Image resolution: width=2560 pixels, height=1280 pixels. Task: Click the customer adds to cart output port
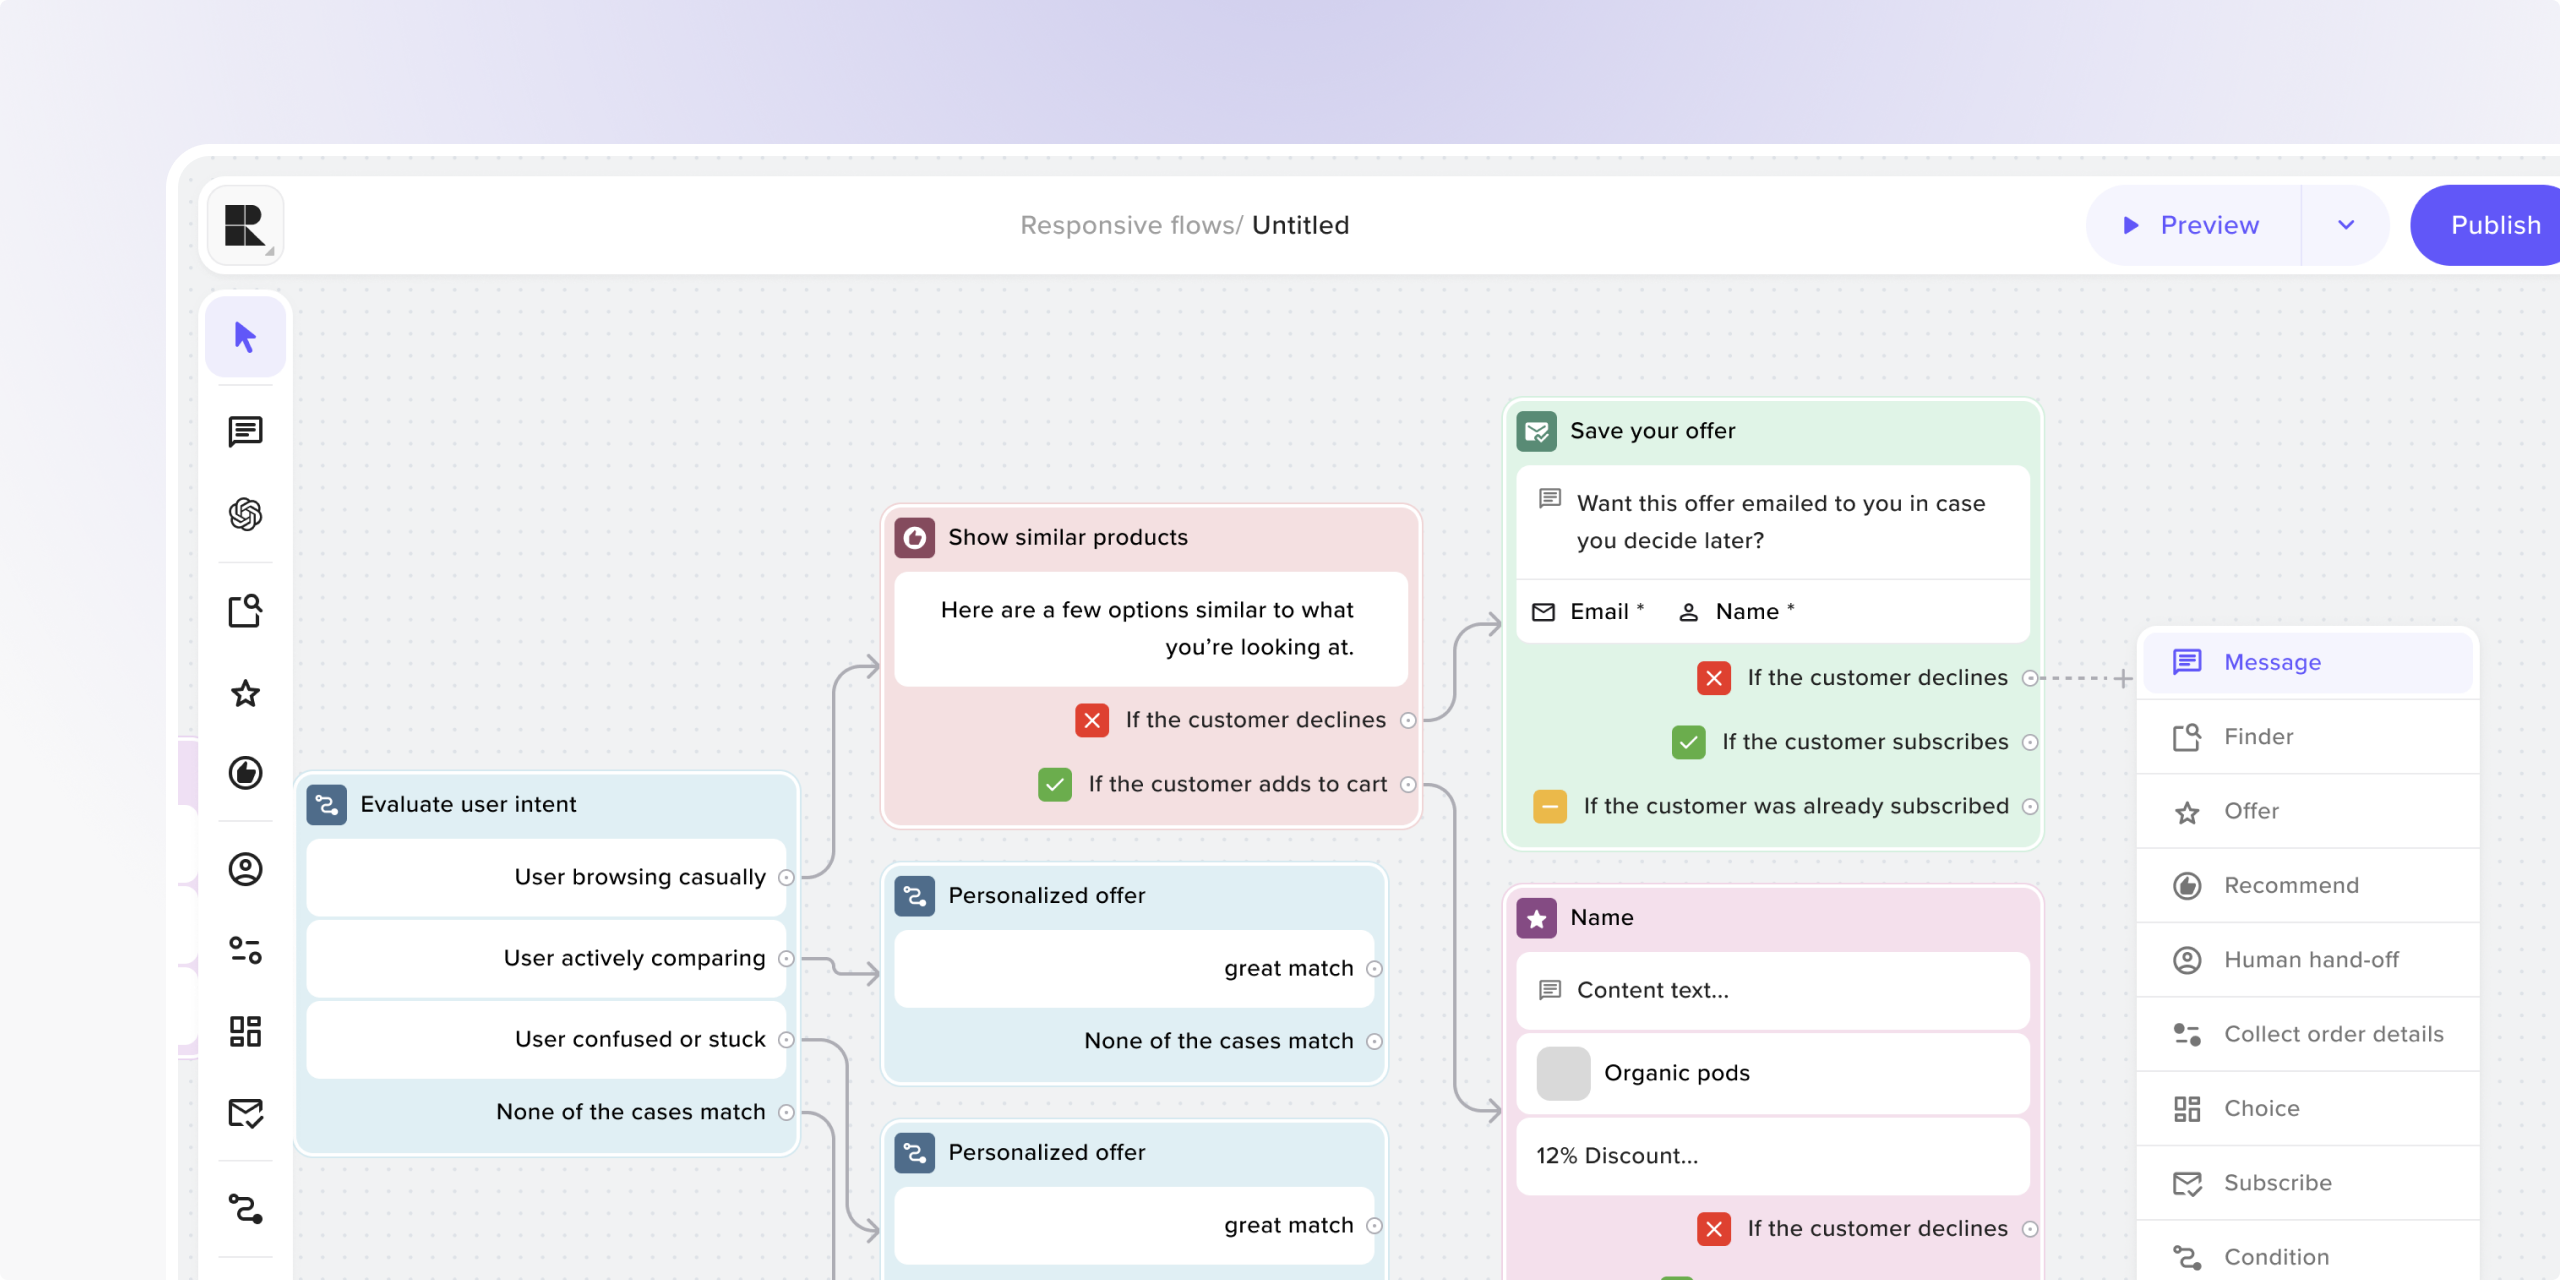[x=1408, y=785]
